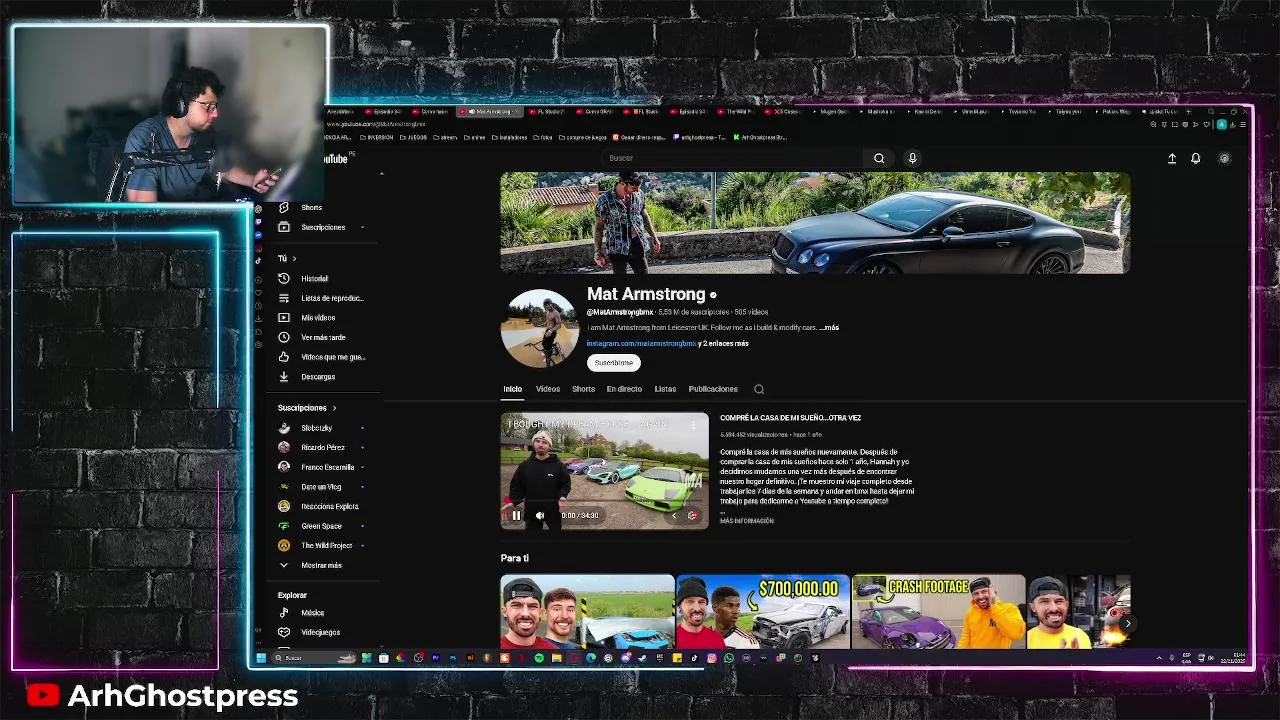This screenshot has height=720, width=1280.
Task: Open Slobotzky subscription channel
Action: [x=316, y=428]
